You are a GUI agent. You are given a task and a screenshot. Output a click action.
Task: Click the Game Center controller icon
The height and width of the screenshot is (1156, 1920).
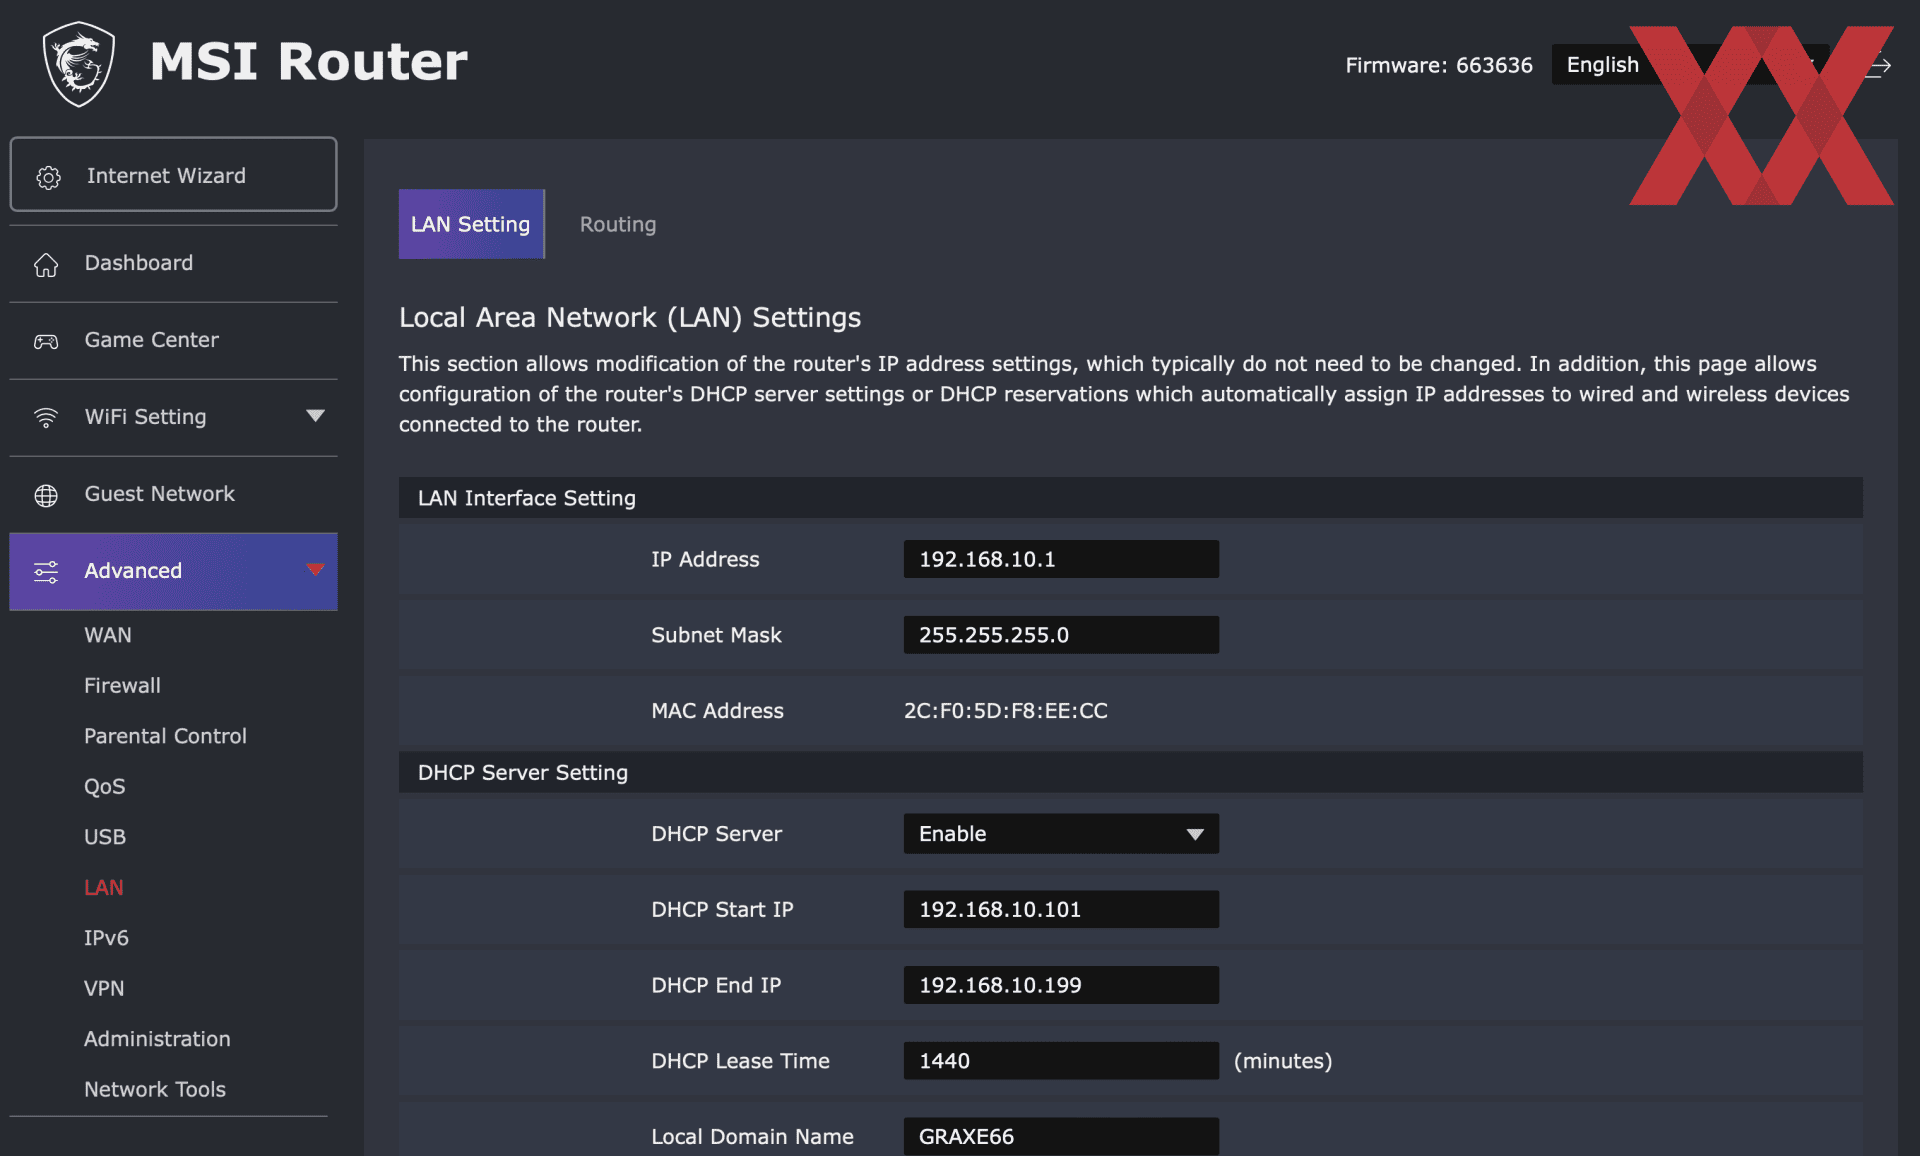click(46, 341)
